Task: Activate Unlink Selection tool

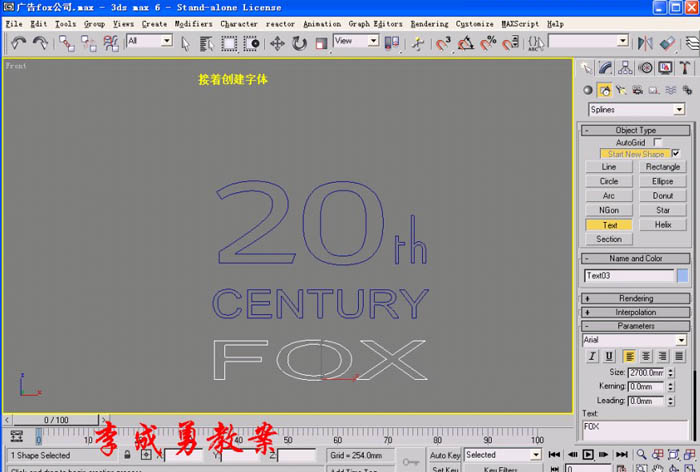Action: pos(88,43)
